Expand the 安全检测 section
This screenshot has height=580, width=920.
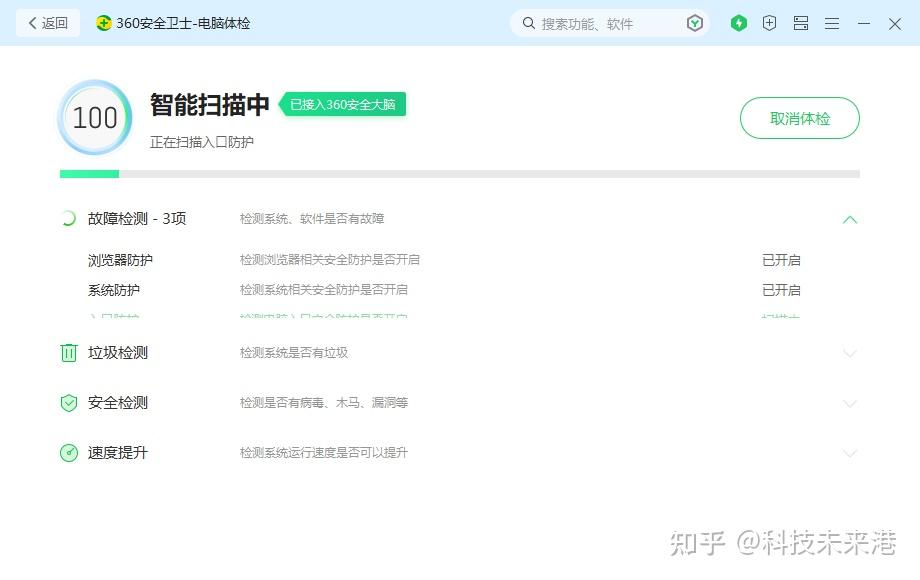click(850, 403)
